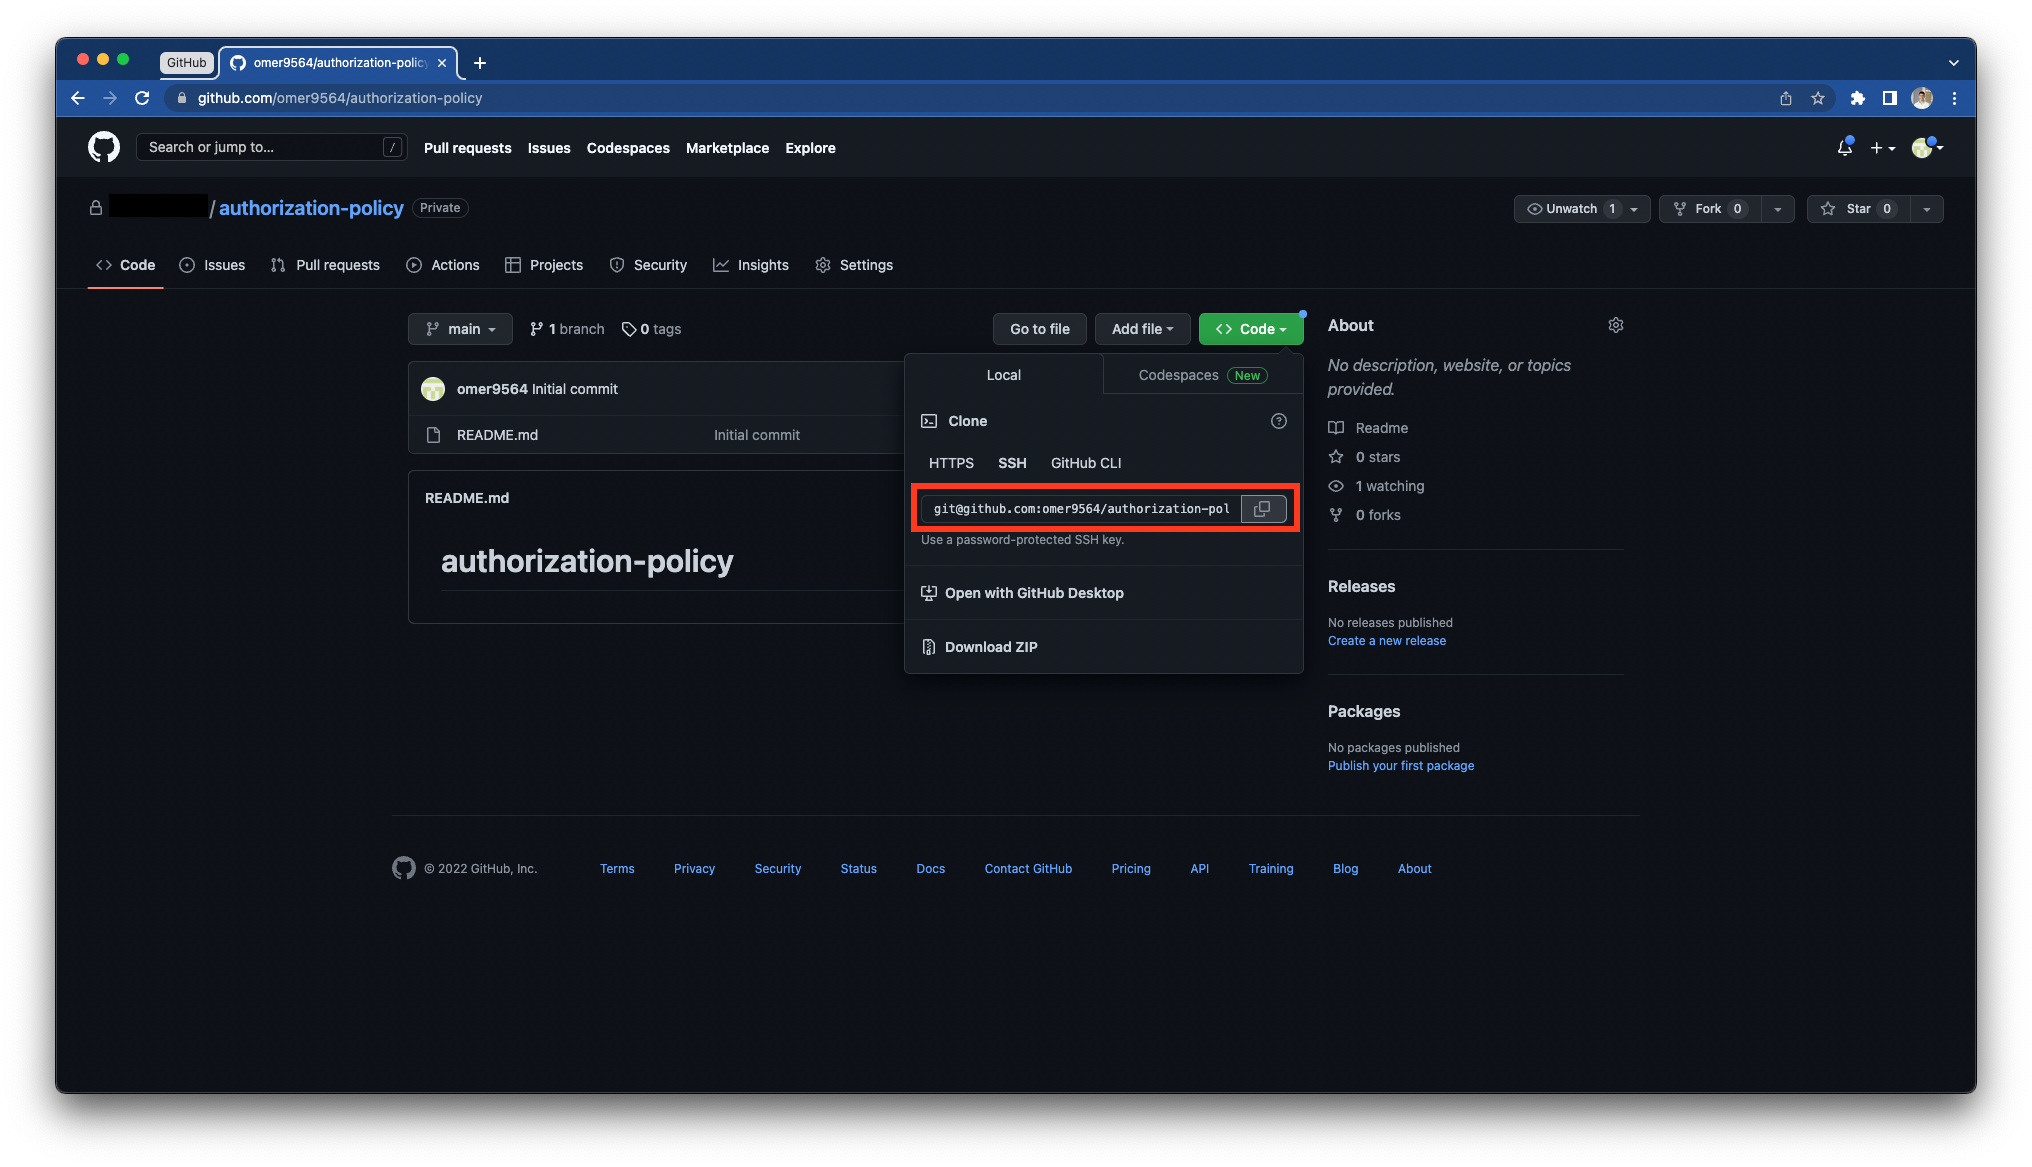Image resolution: width=2032 pixels, height=1167 pixels.
Task: Open the main branch selector dropdown
Action: [460, 329]
